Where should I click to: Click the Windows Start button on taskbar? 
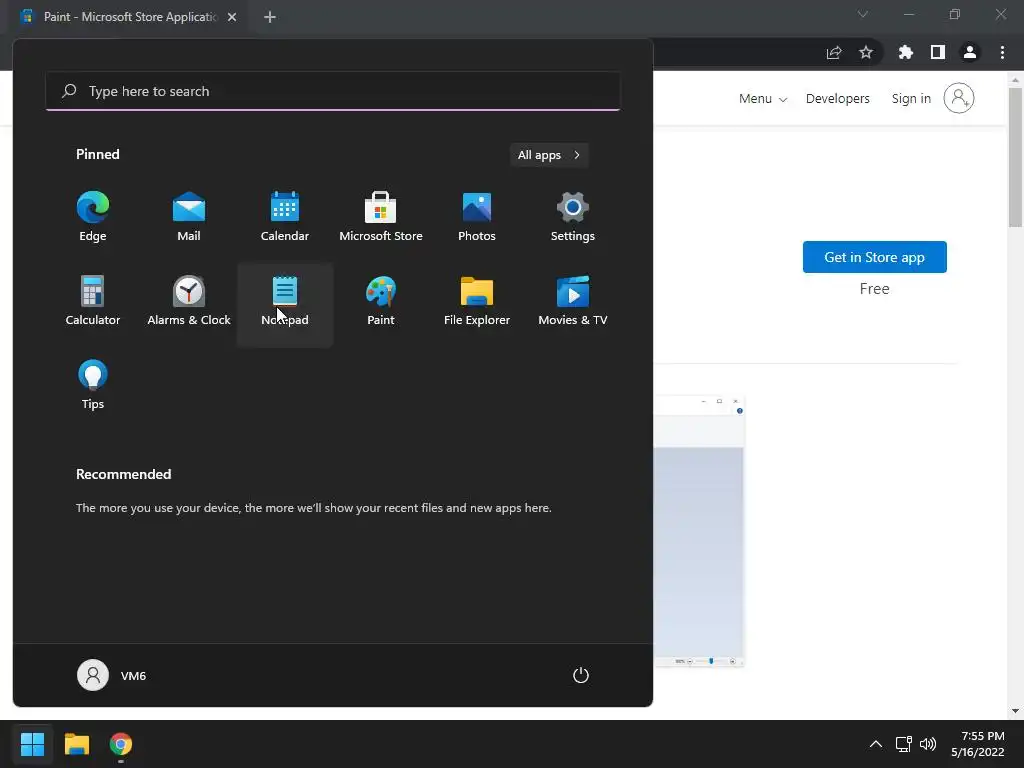(x=32, y=744)
